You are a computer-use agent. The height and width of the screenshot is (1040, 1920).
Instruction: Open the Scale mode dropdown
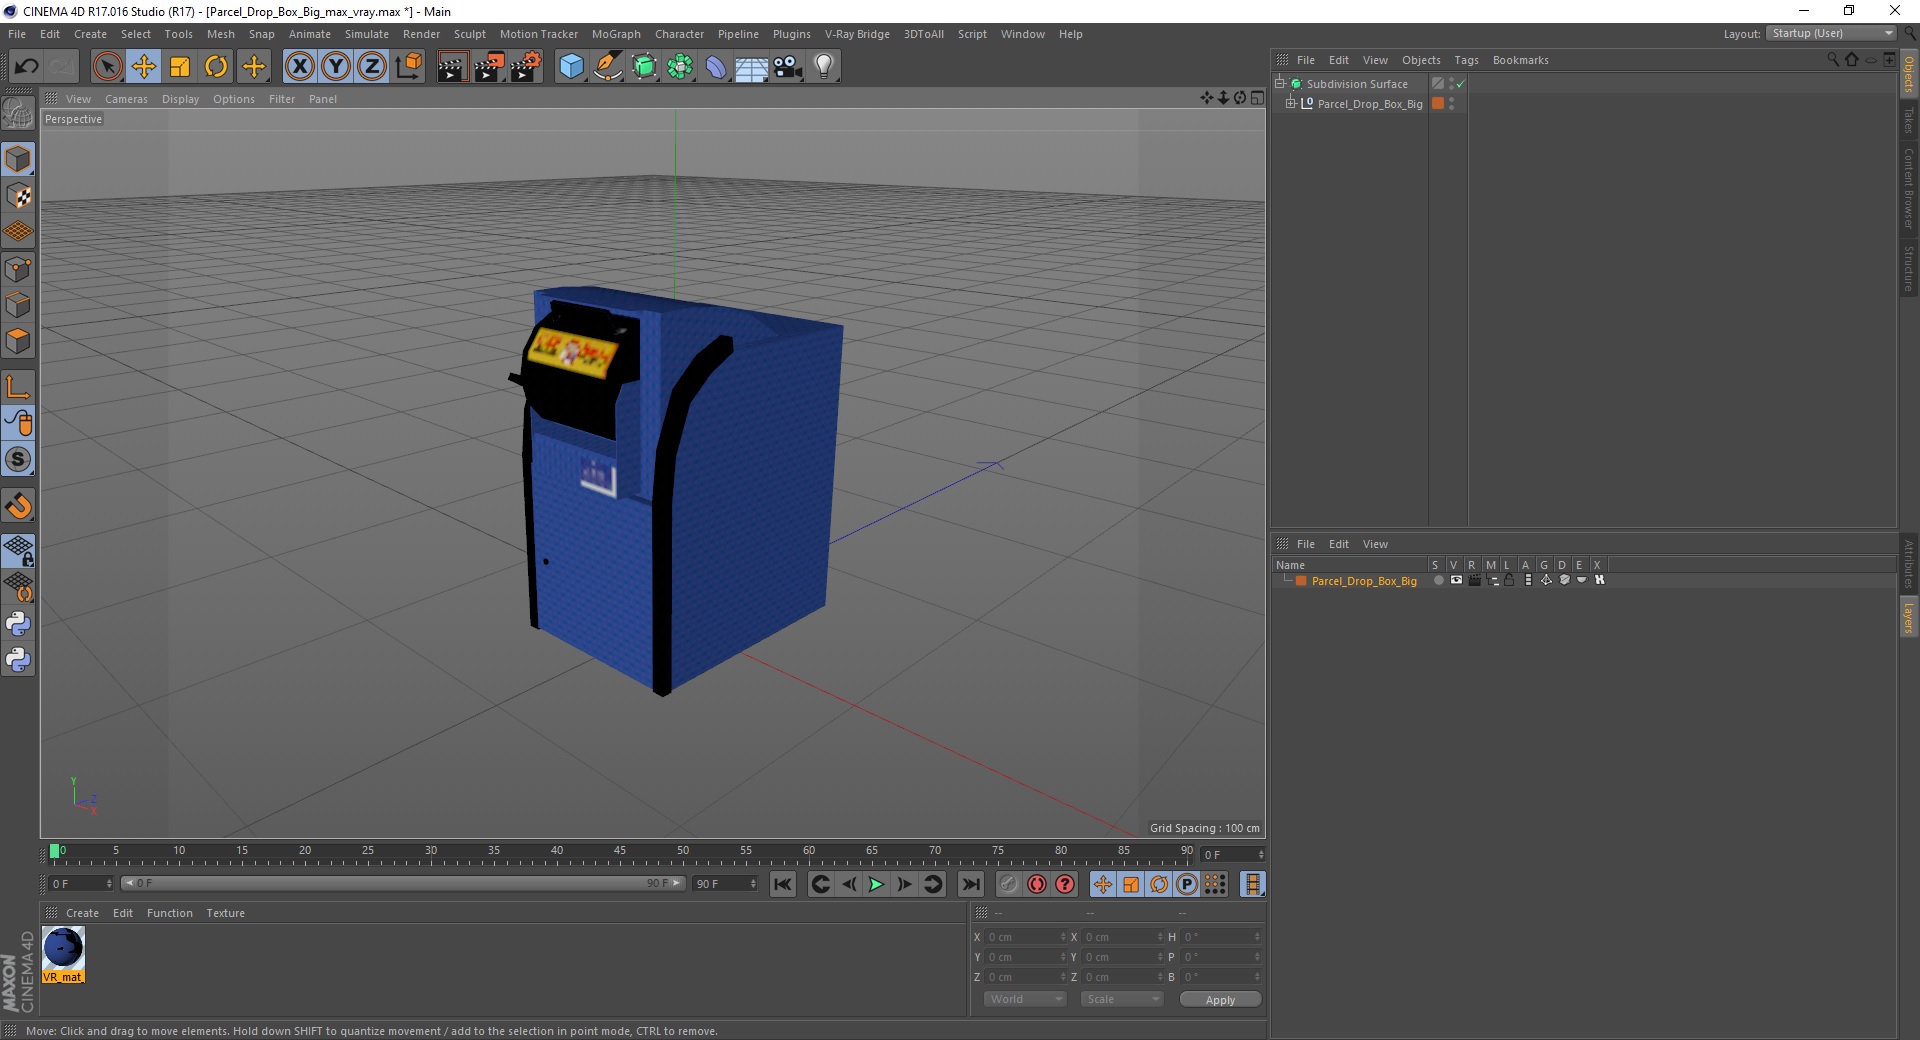(x=1122, y=999)
